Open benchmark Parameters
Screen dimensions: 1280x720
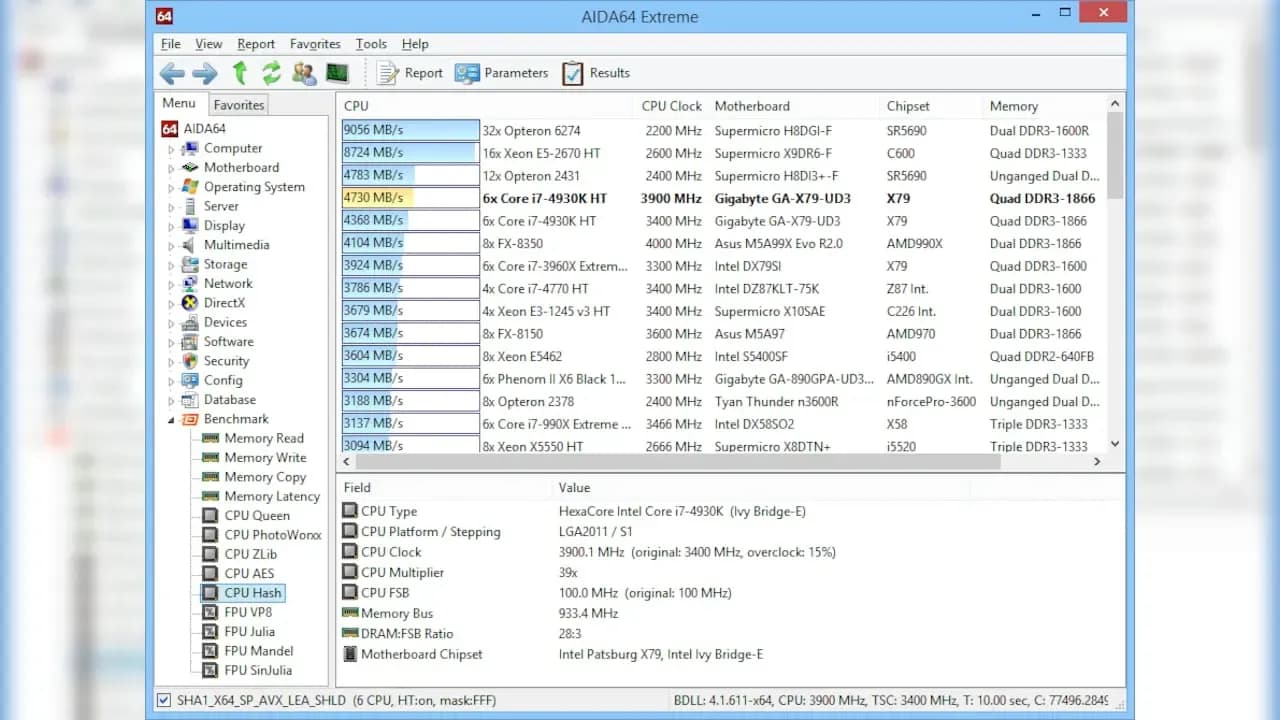501,73
